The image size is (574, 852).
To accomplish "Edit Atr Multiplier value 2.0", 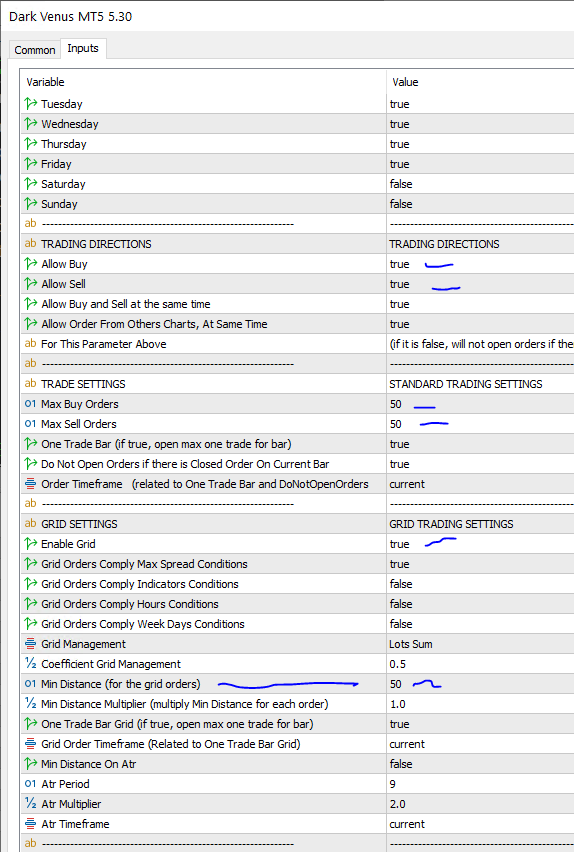I will click(x=398, y=804).
